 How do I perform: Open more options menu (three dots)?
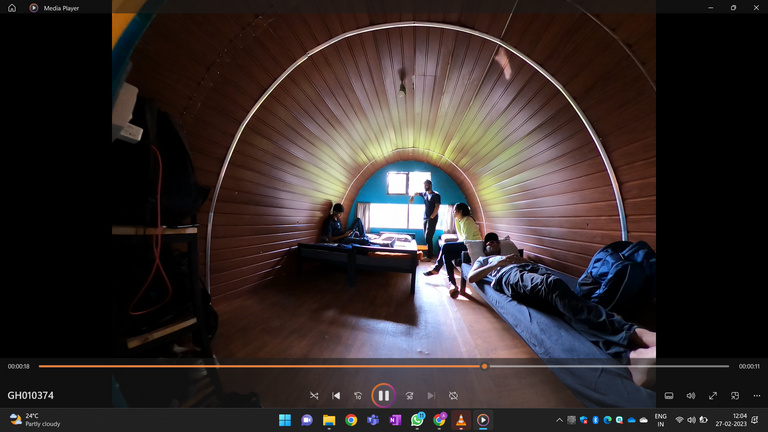(x=757, y=396)
